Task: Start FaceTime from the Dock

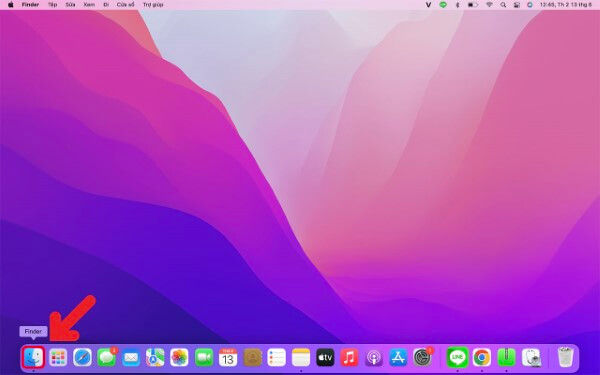Action: [x=204, y=358]
